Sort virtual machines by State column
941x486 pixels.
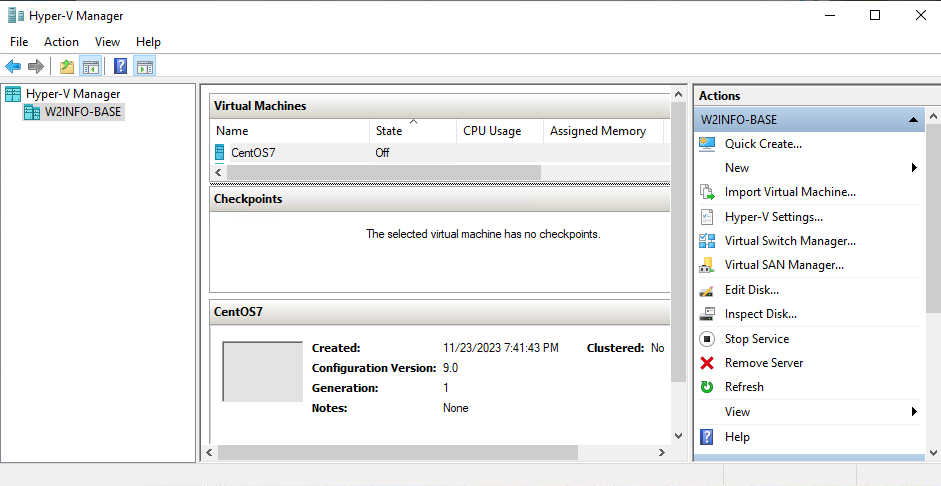click(413, 131)
